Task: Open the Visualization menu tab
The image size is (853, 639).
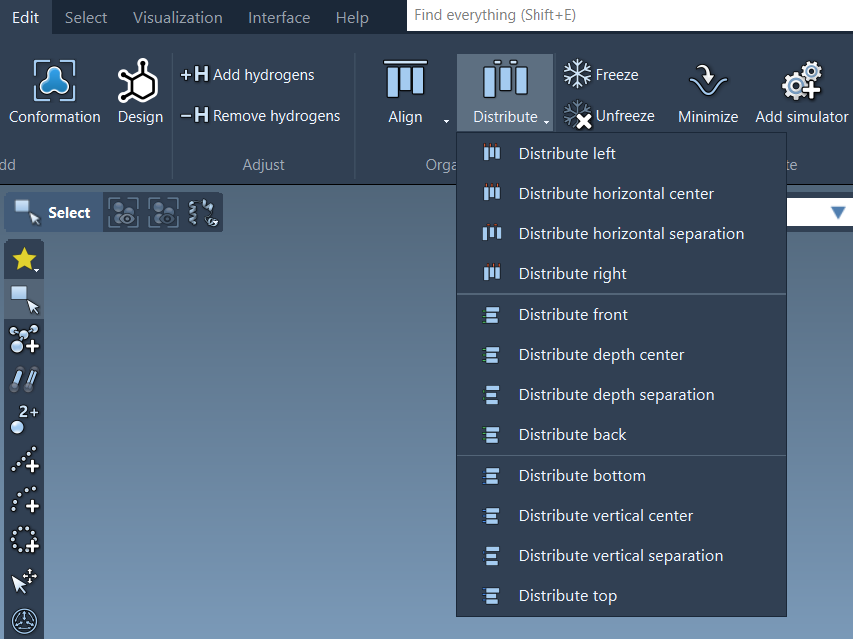Action: click(178, 17)
